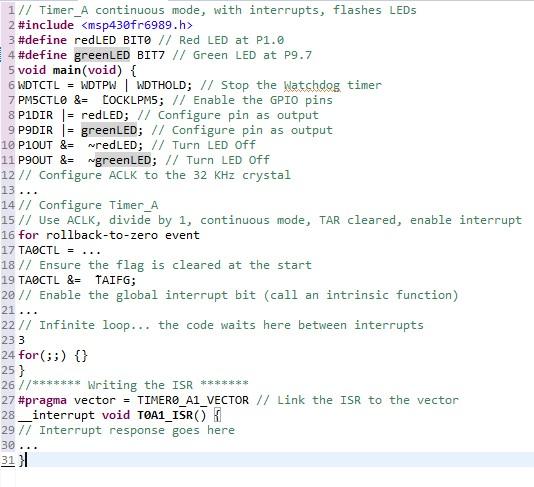This screenshot has height=487, width=534.
Task: Click the Interrupt response goes here comment
Action: pyautogui.click(x=127, y=430)
